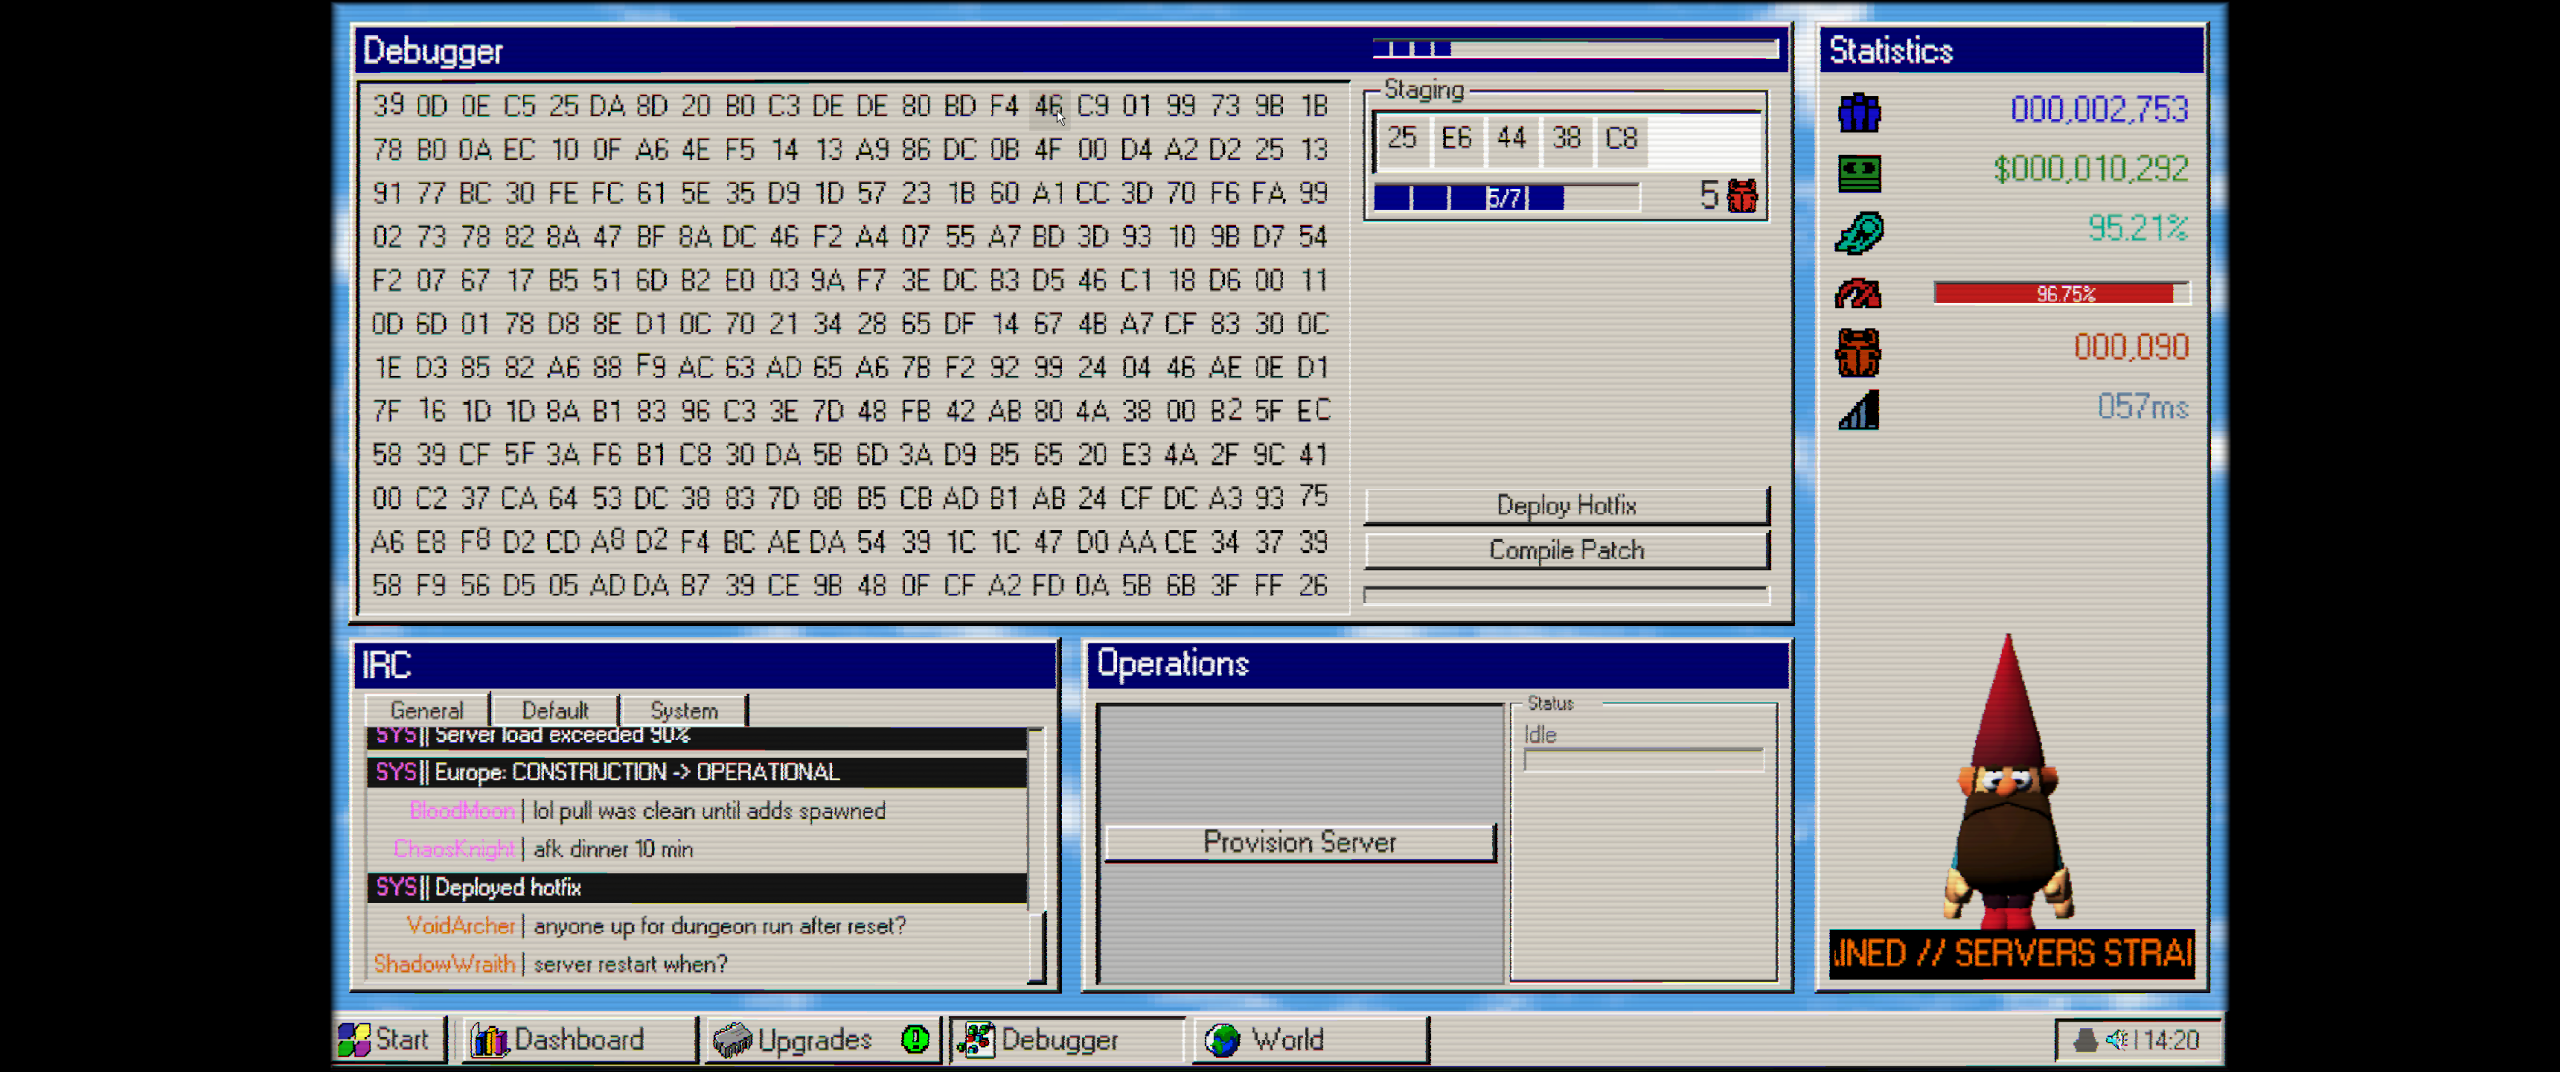Click the Provision Server button
The height and width of the screenshot is (1072, 2560).
click(1299, 842)
